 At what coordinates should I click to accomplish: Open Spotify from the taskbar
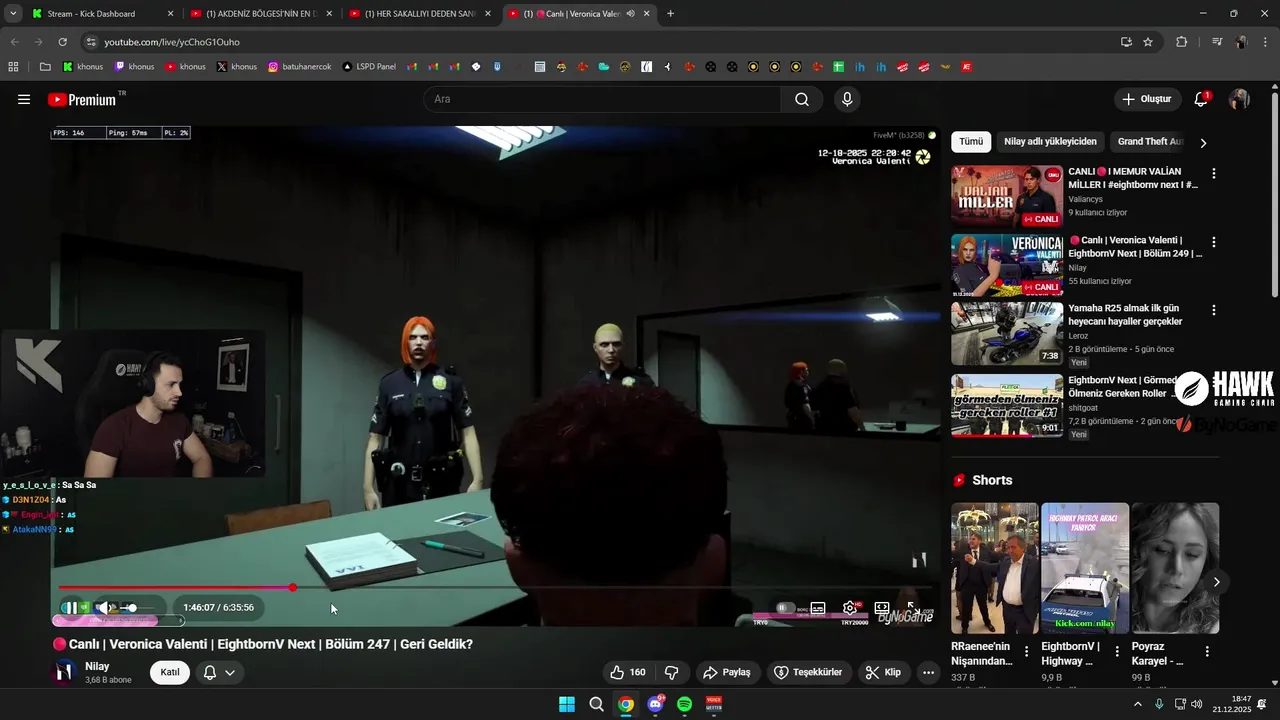(x=684, y=704)
